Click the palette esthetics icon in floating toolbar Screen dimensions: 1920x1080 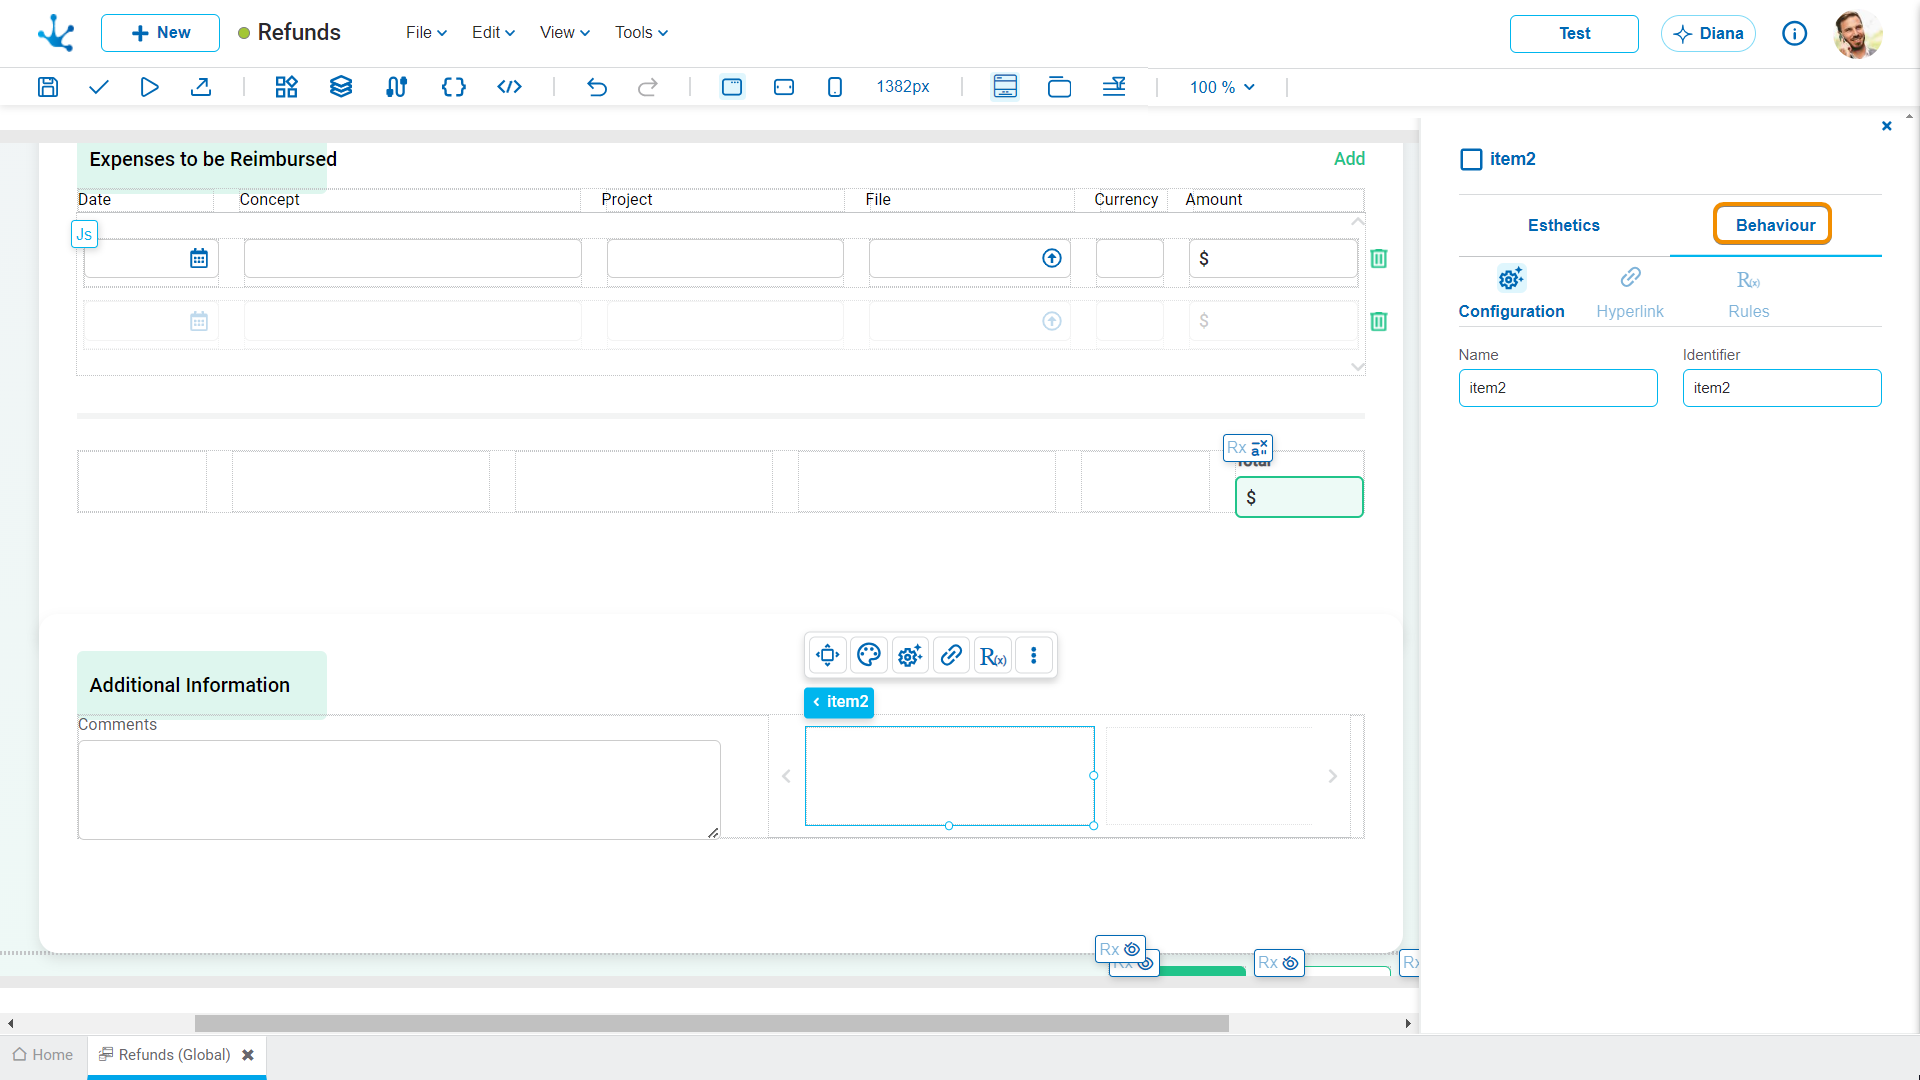(868, 655)
